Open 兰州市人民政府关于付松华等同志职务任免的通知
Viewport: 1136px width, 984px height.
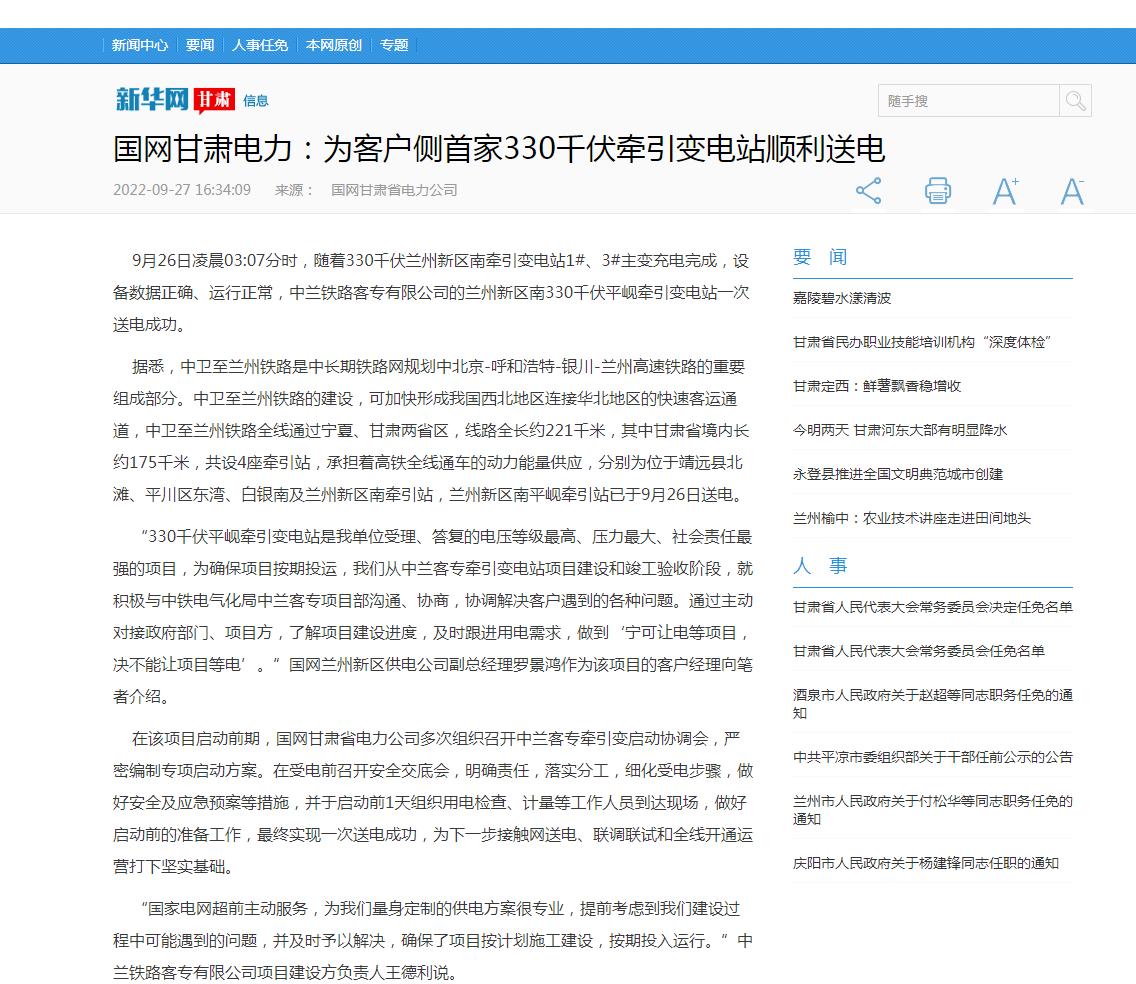(932, 809)
